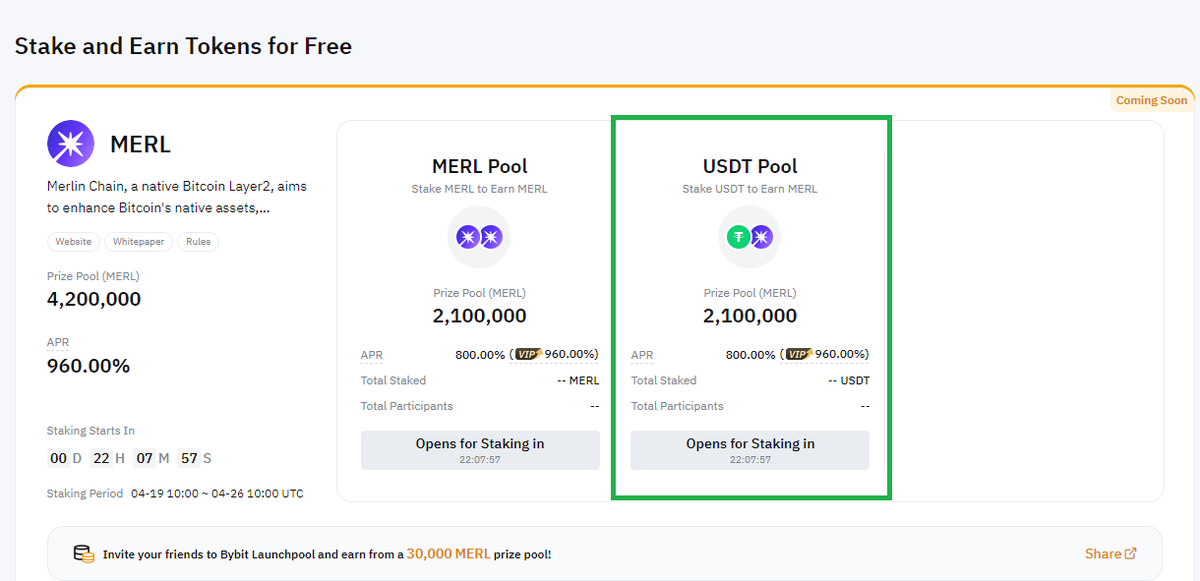
Task: Click Stake MERL to Earn MERL subtitle
Action: (x=480, y=189)
